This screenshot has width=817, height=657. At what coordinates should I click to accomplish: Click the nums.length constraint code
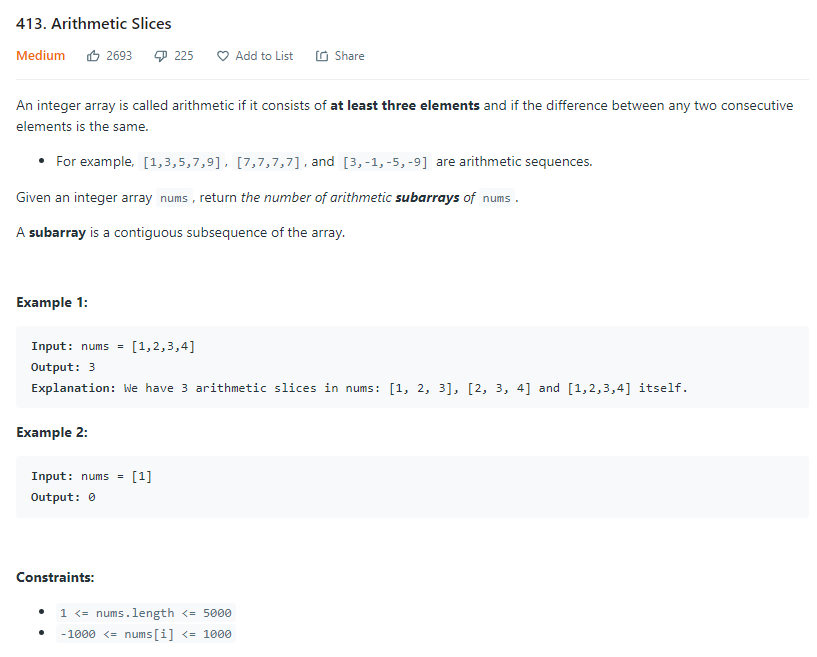[x=146, y=613]
